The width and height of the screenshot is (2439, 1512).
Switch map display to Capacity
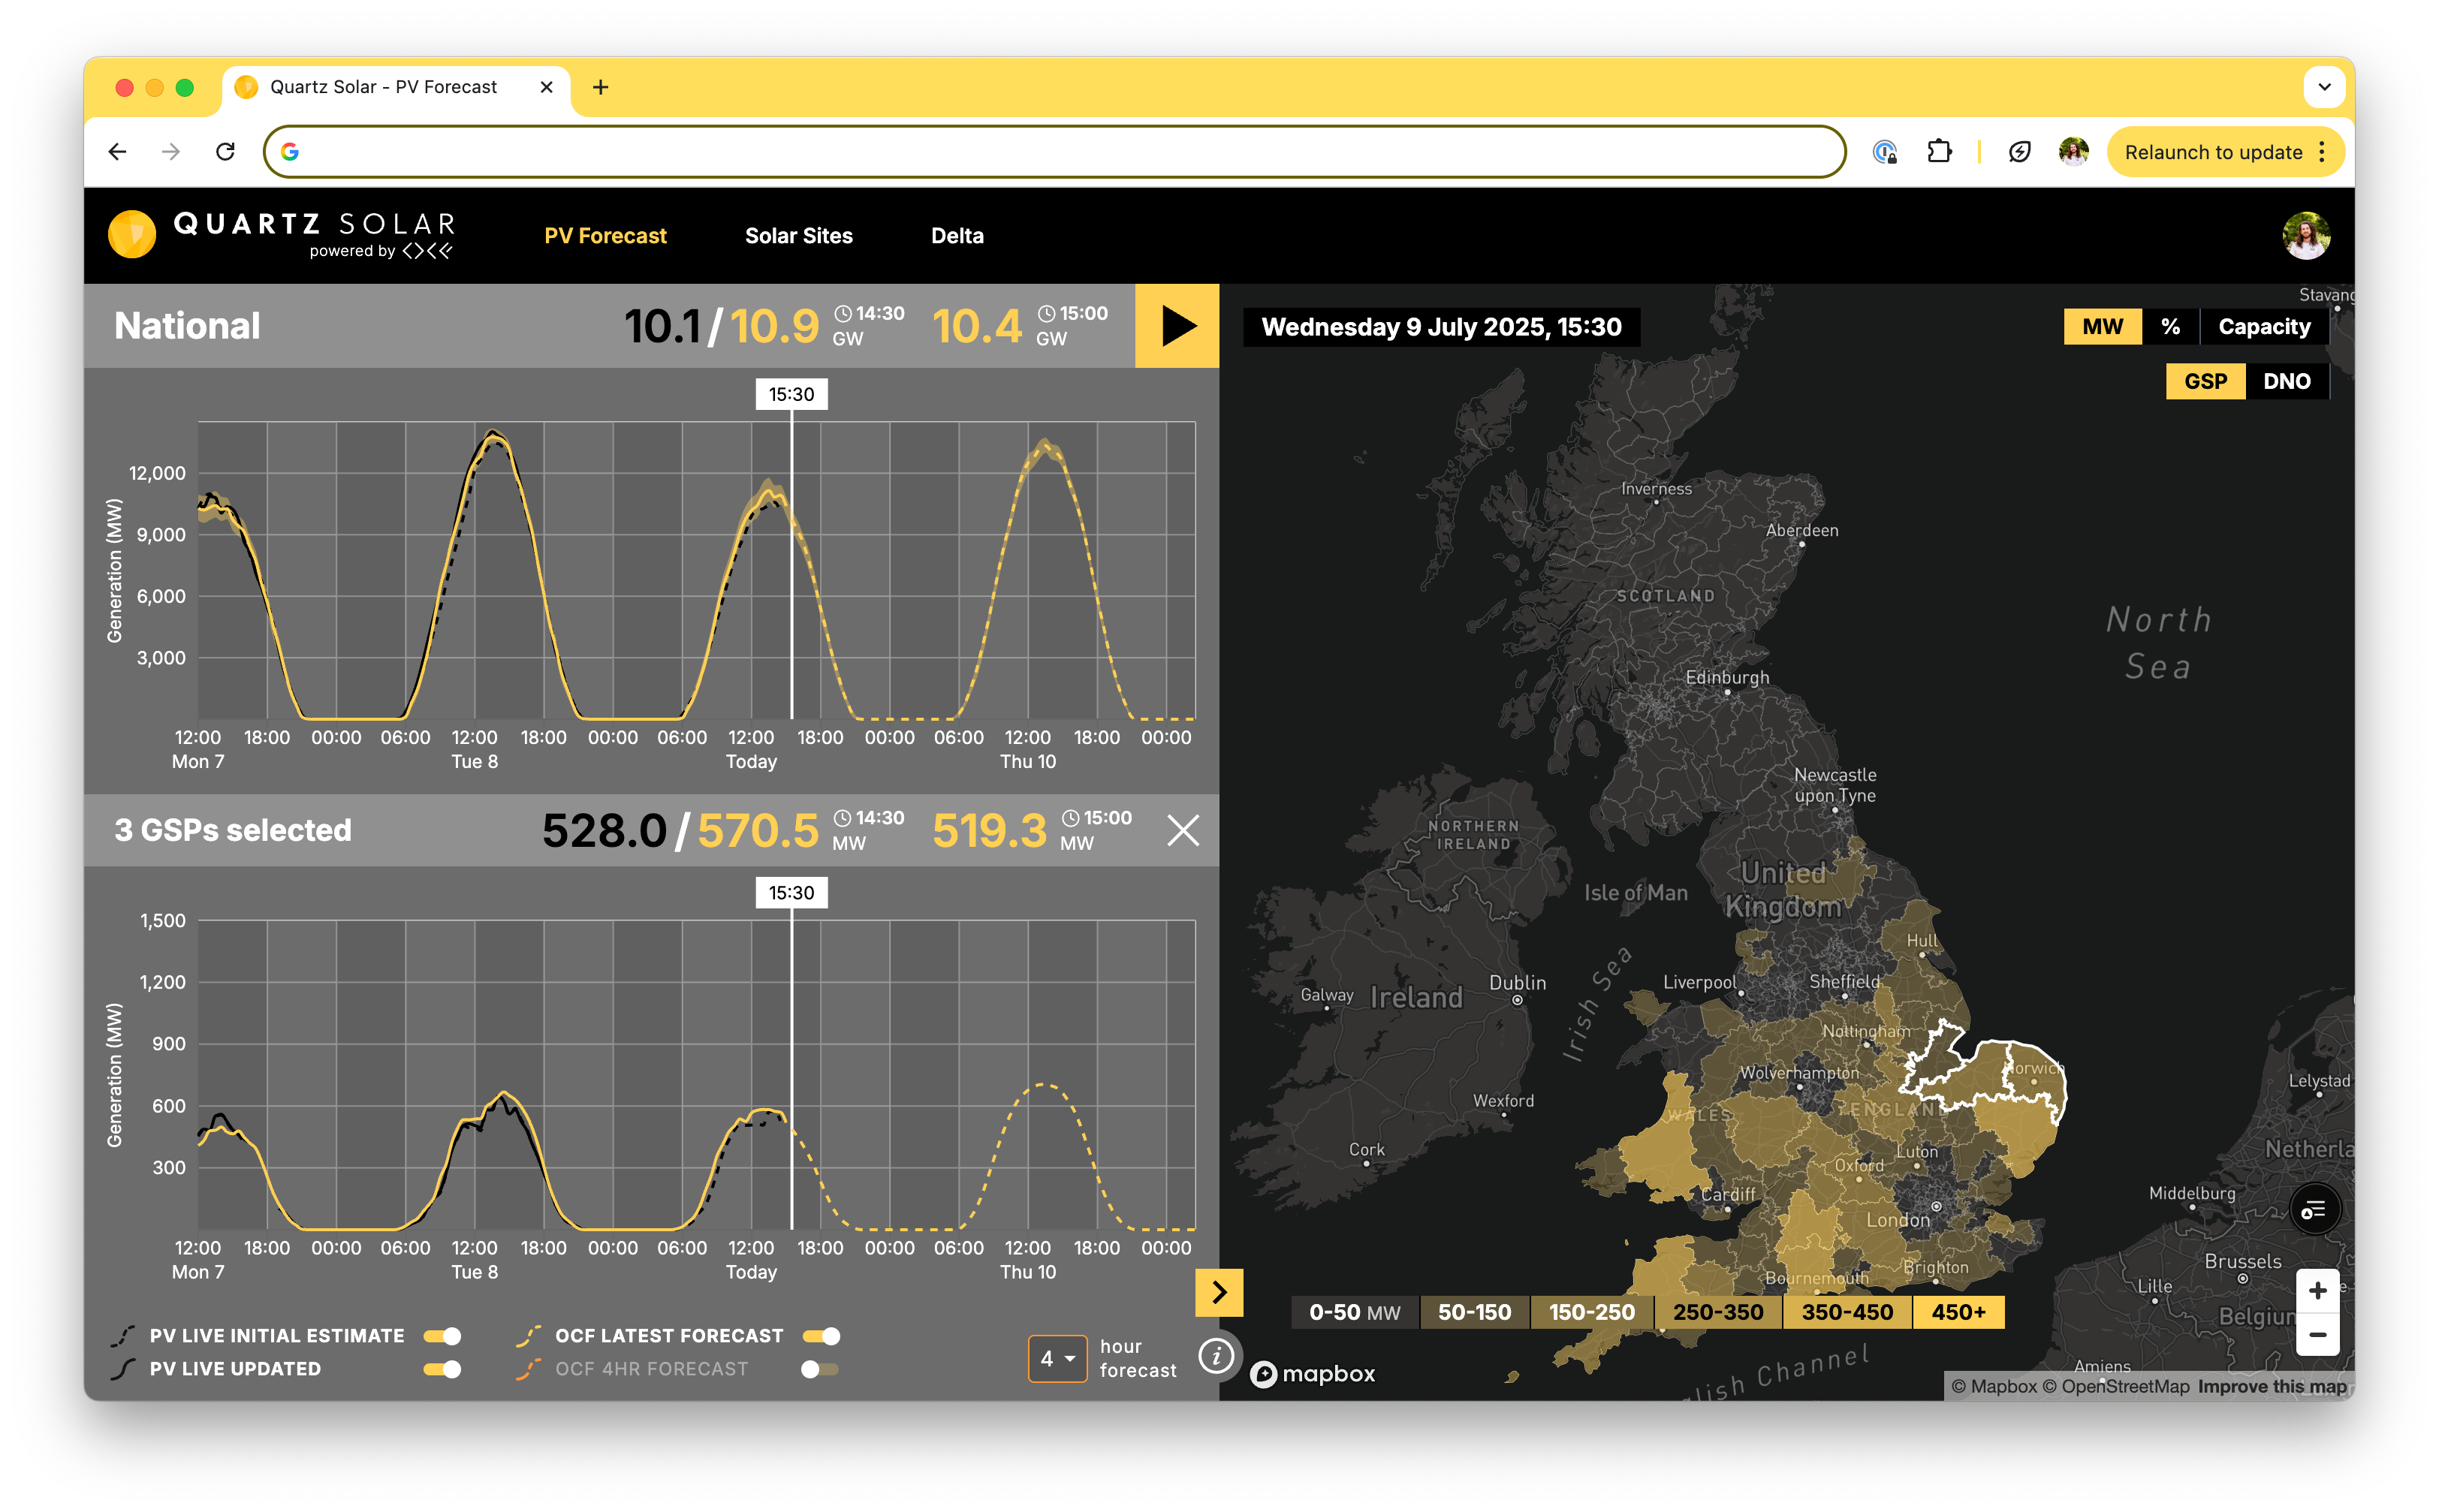(x=2264, y=327)
